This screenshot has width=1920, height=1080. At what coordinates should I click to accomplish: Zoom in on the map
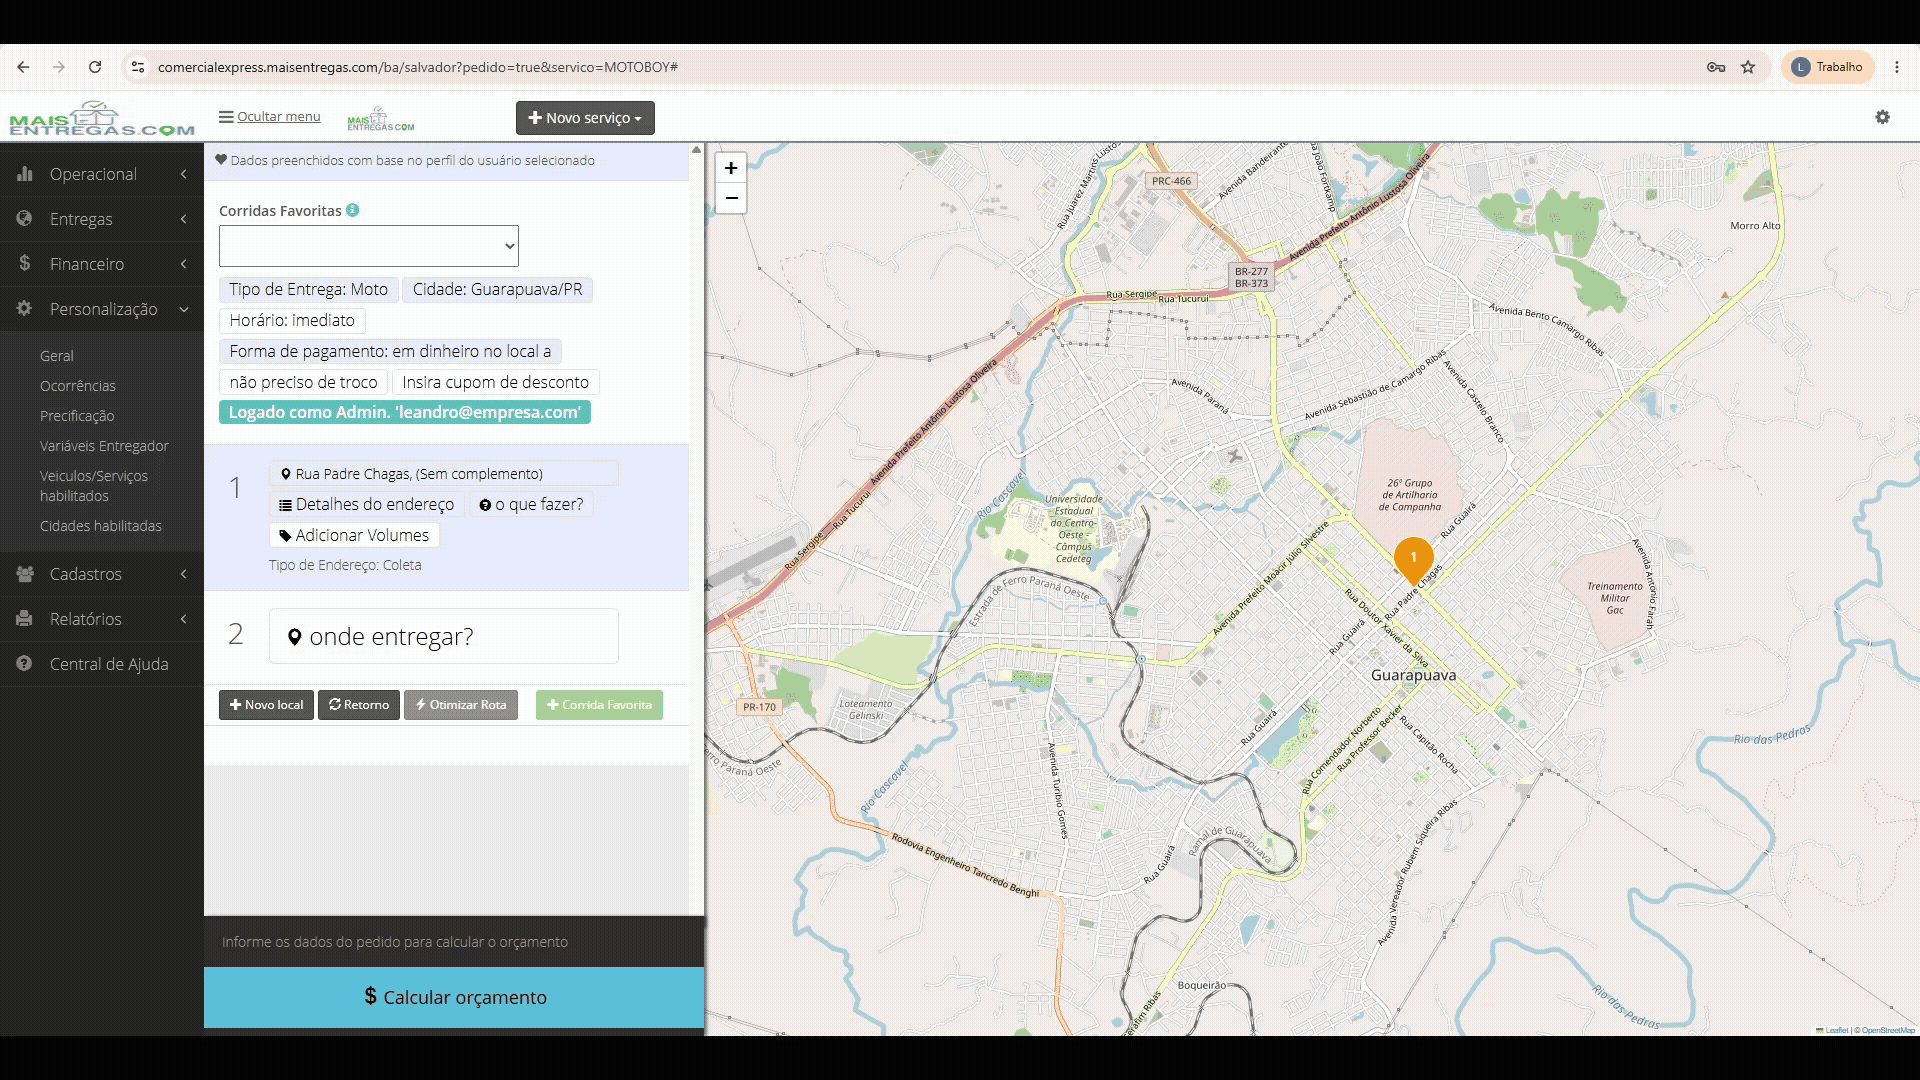(731, 168)
